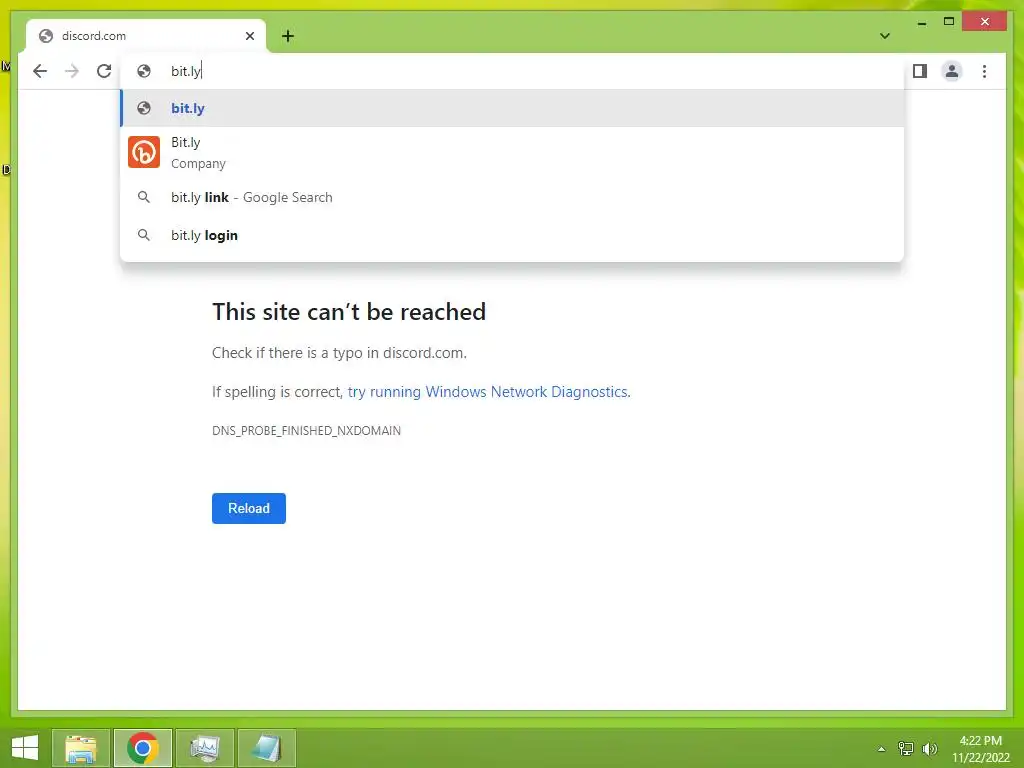
Task: Click the orange Bitly logo icon
Action: pos(144,152)
